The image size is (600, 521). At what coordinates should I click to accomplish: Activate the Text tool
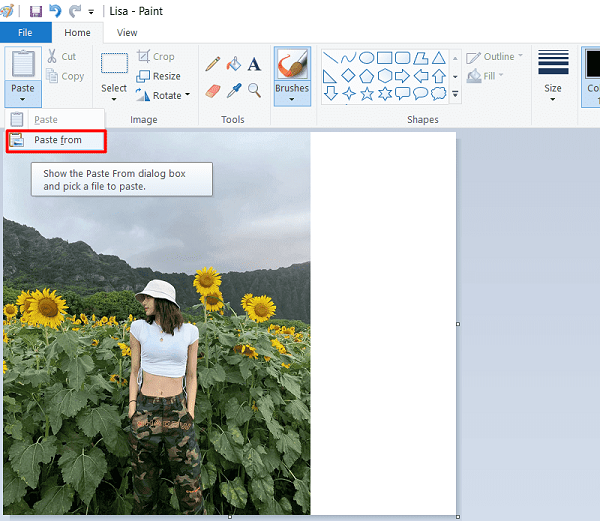[254, 64]
